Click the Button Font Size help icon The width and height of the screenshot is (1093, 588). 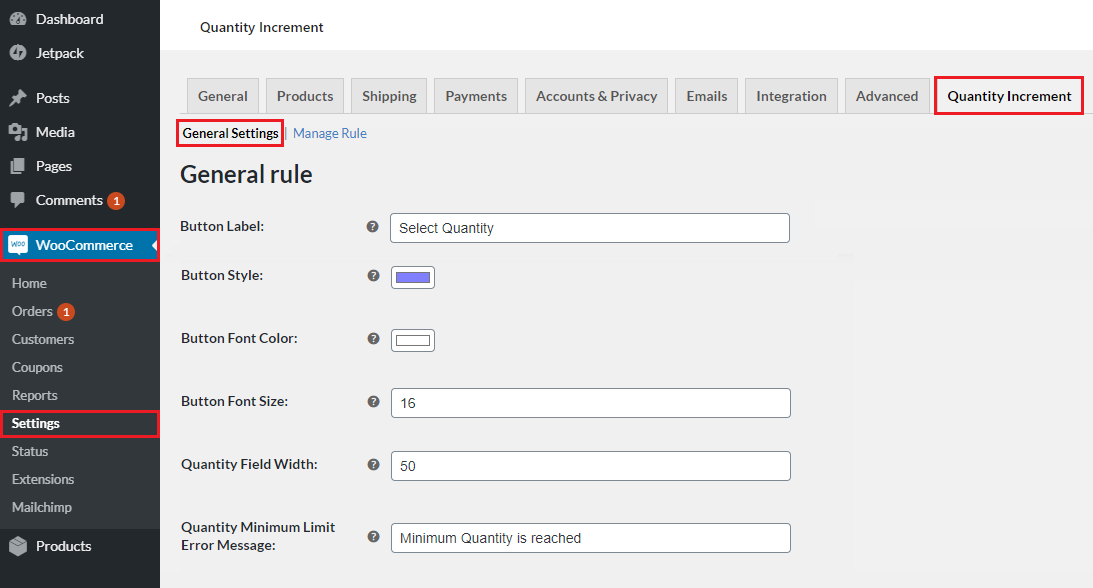(x=372, y=401)
